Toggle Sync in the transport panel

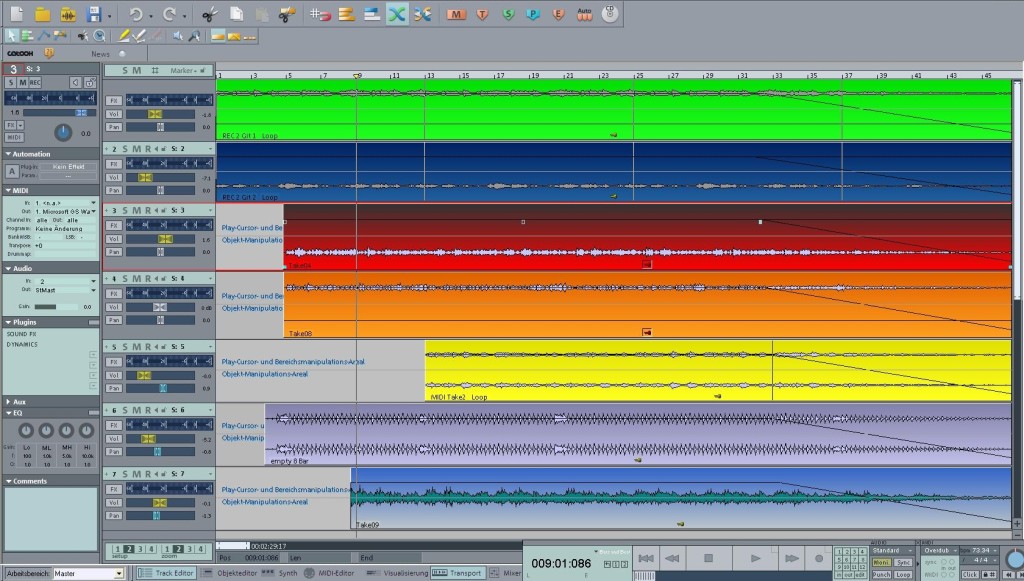coord(903,563)
